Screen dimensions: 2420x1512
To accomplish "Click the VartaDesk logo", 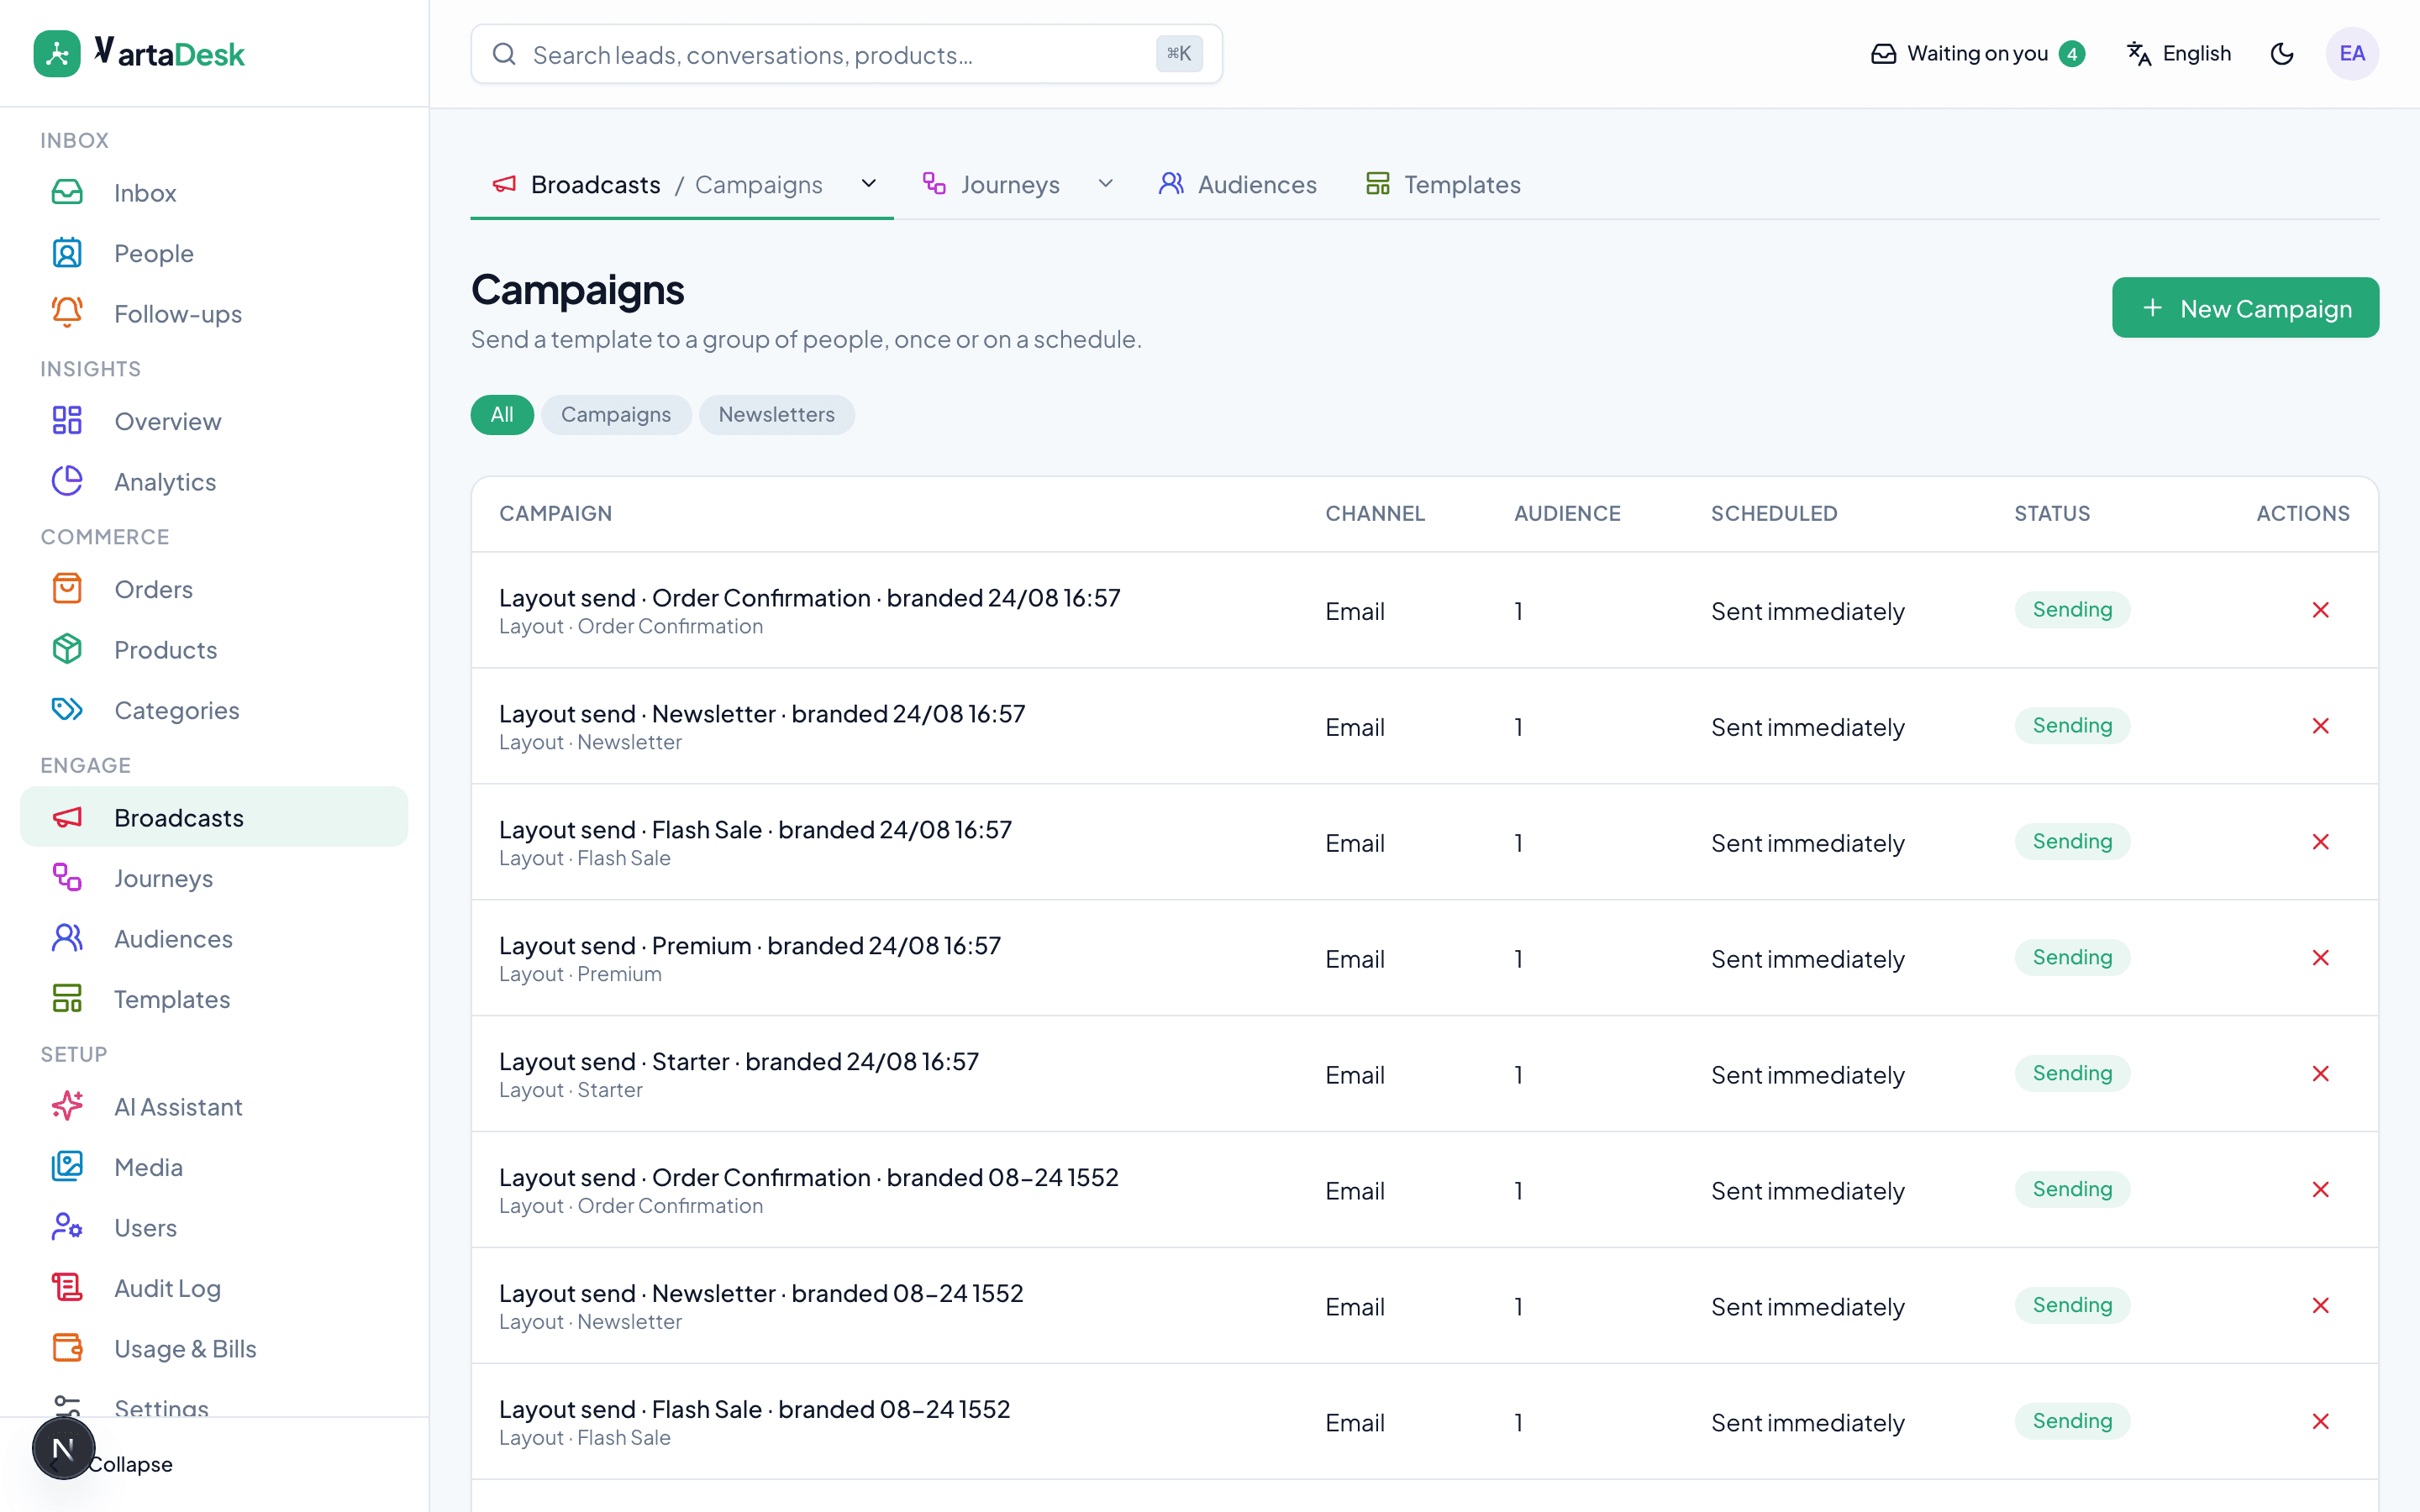I will 139,54.
